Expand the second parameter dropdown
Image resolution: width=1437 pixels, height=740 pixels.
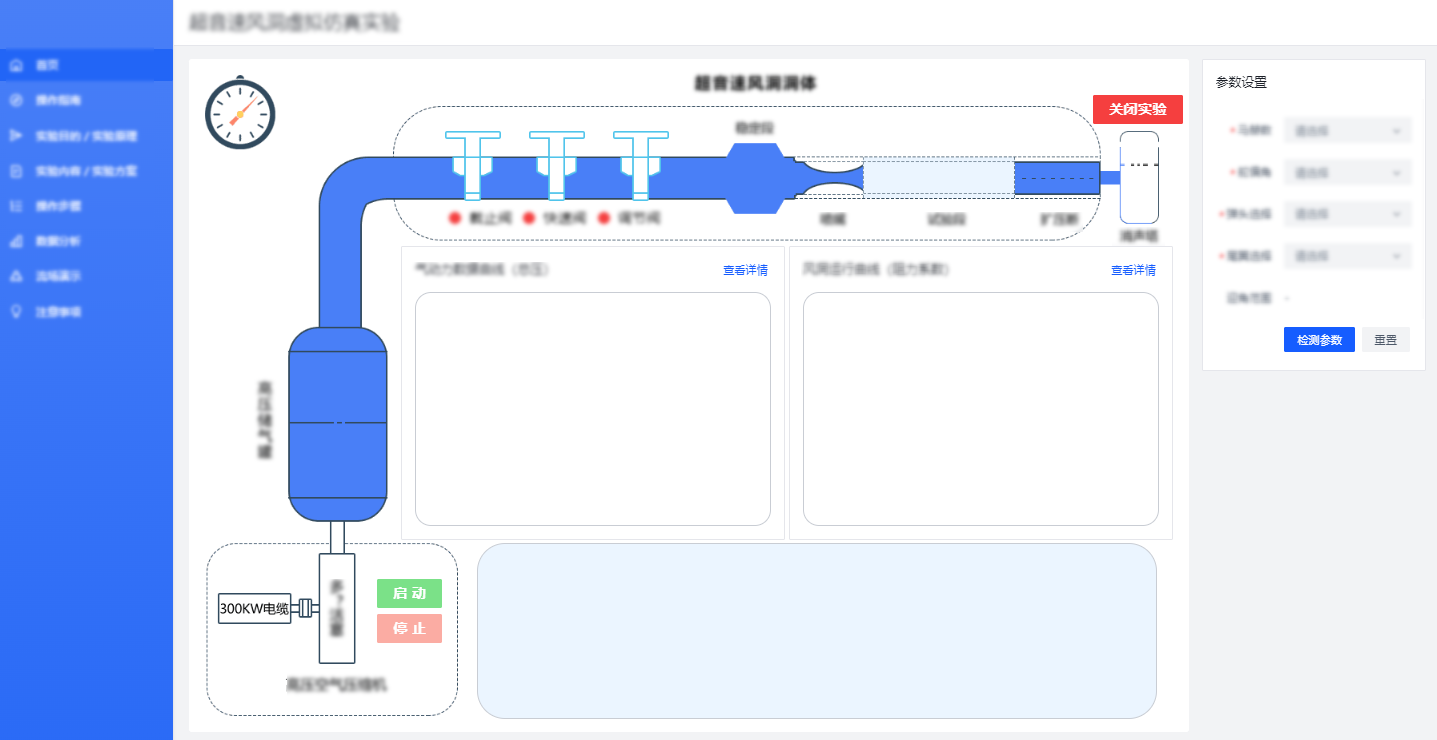point(1348,173)
